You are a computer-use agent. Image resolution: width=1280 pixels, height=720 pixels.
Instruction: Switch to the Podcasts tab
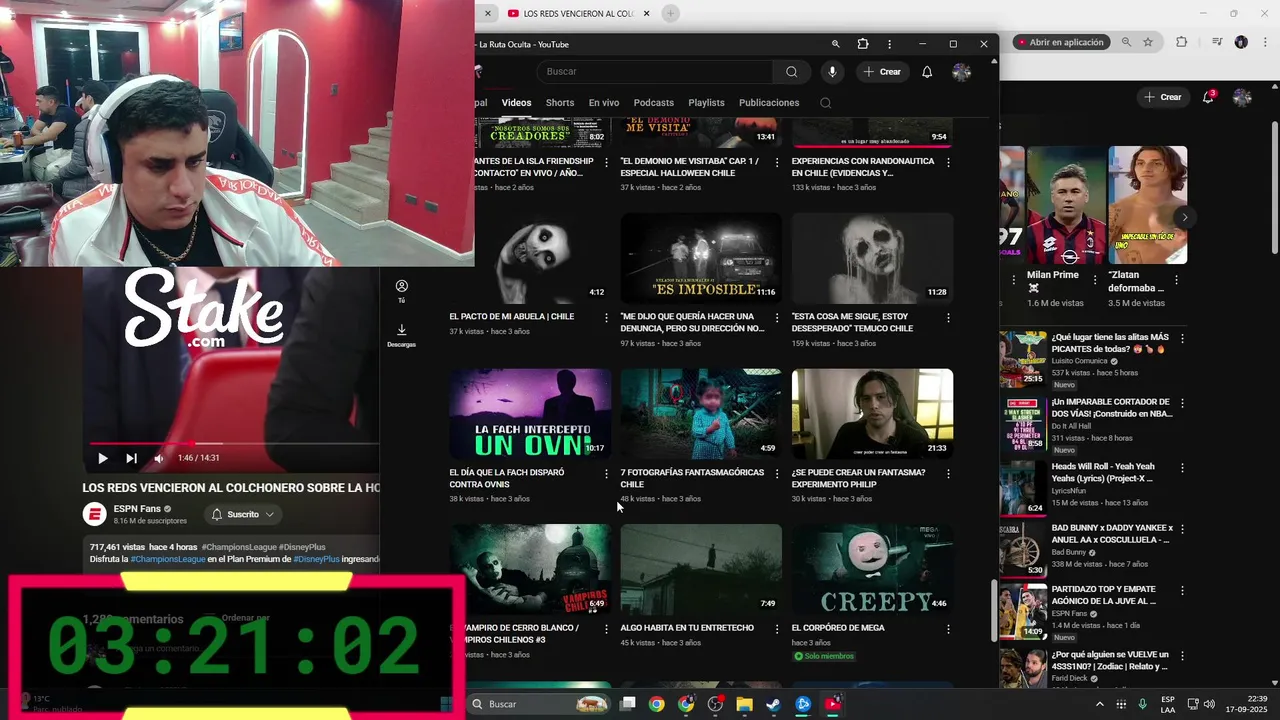[654, 103]
